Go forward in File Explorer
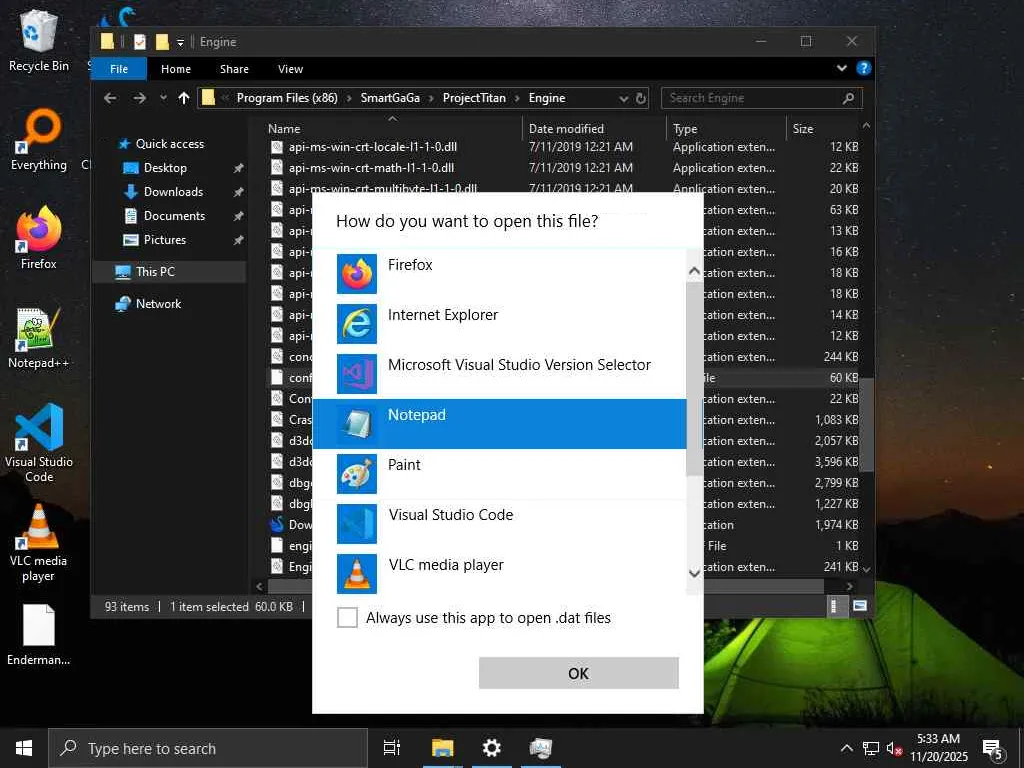The width and height of the screenshot is (1024, 768). click(139, 98)
